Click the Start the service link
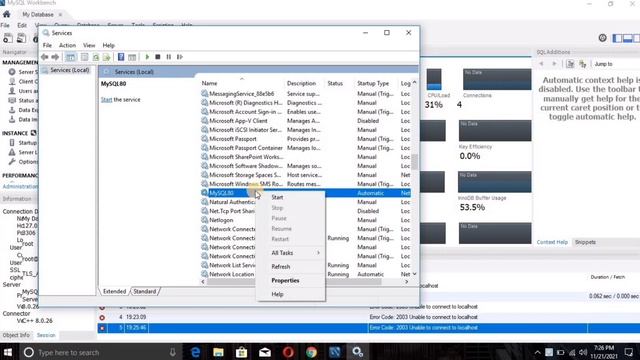Screen dimensions: 640x360 pos(106,100)
